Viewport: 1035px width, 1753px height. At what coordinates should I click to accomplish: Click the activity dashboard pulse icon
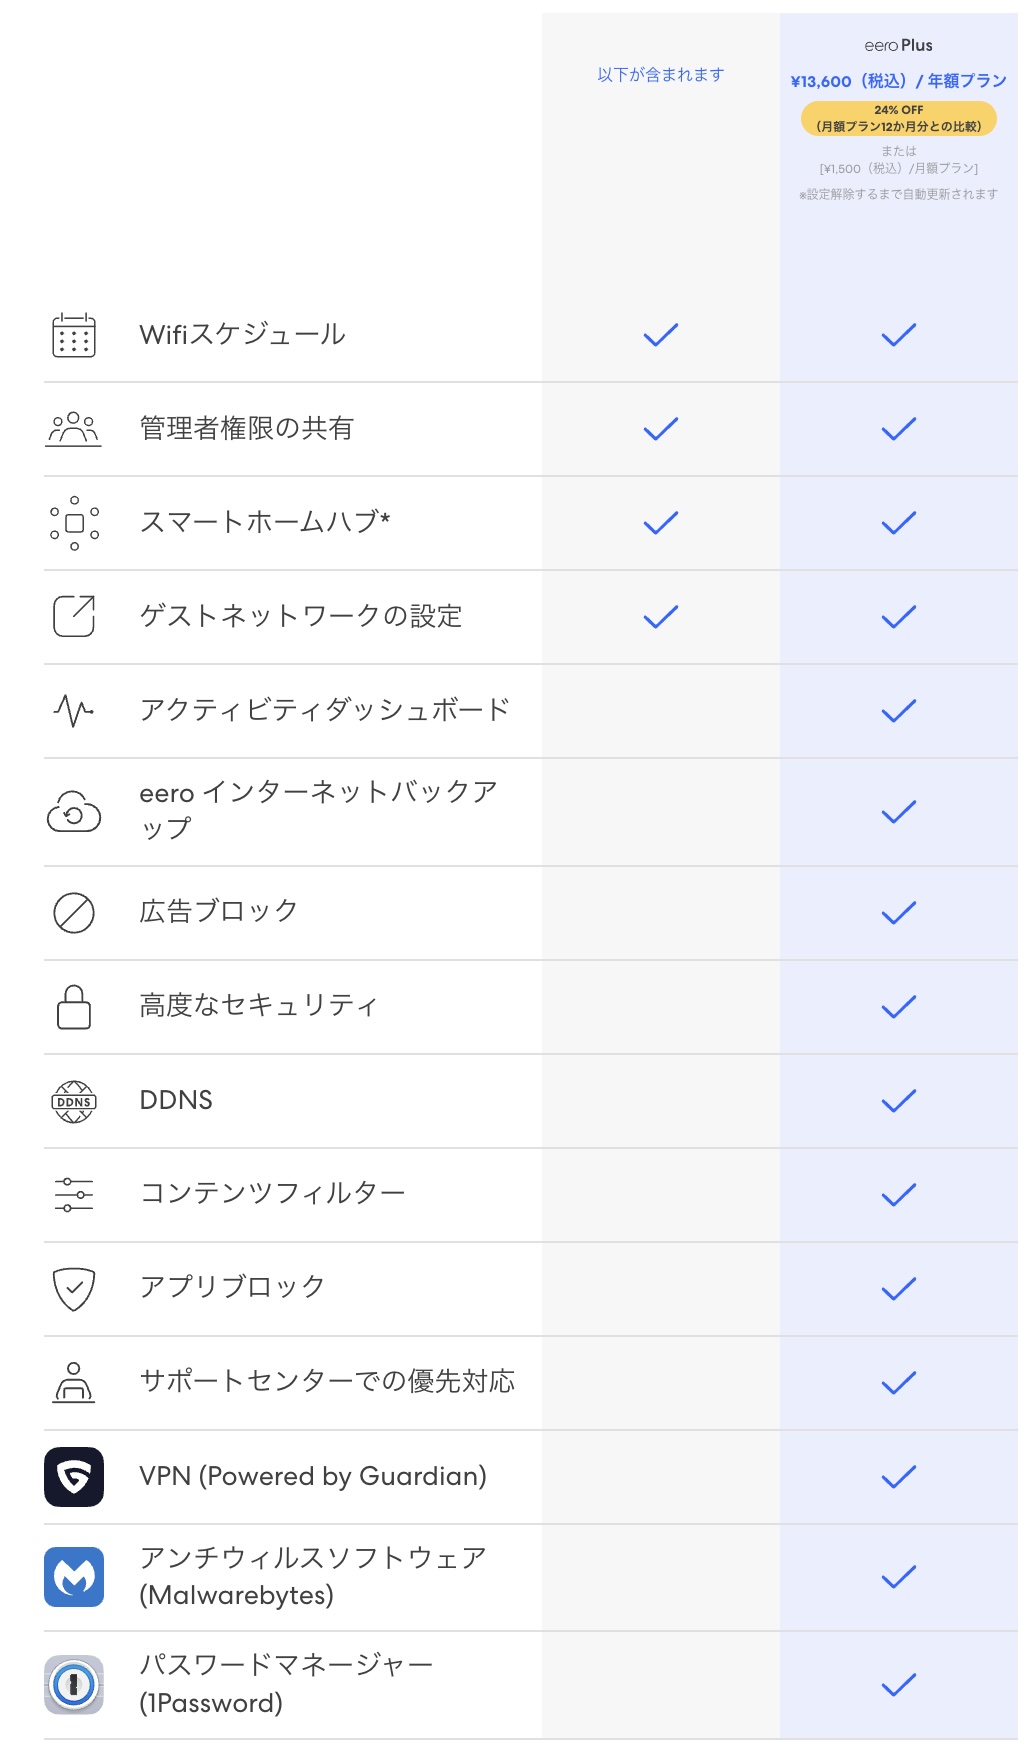(x=73, y=711)
